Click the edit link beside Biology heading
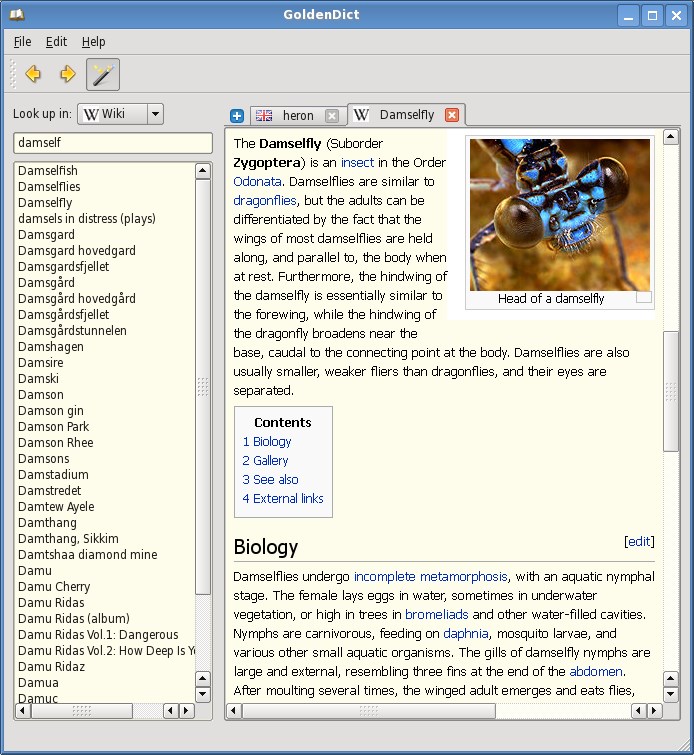 coord(639,541)
